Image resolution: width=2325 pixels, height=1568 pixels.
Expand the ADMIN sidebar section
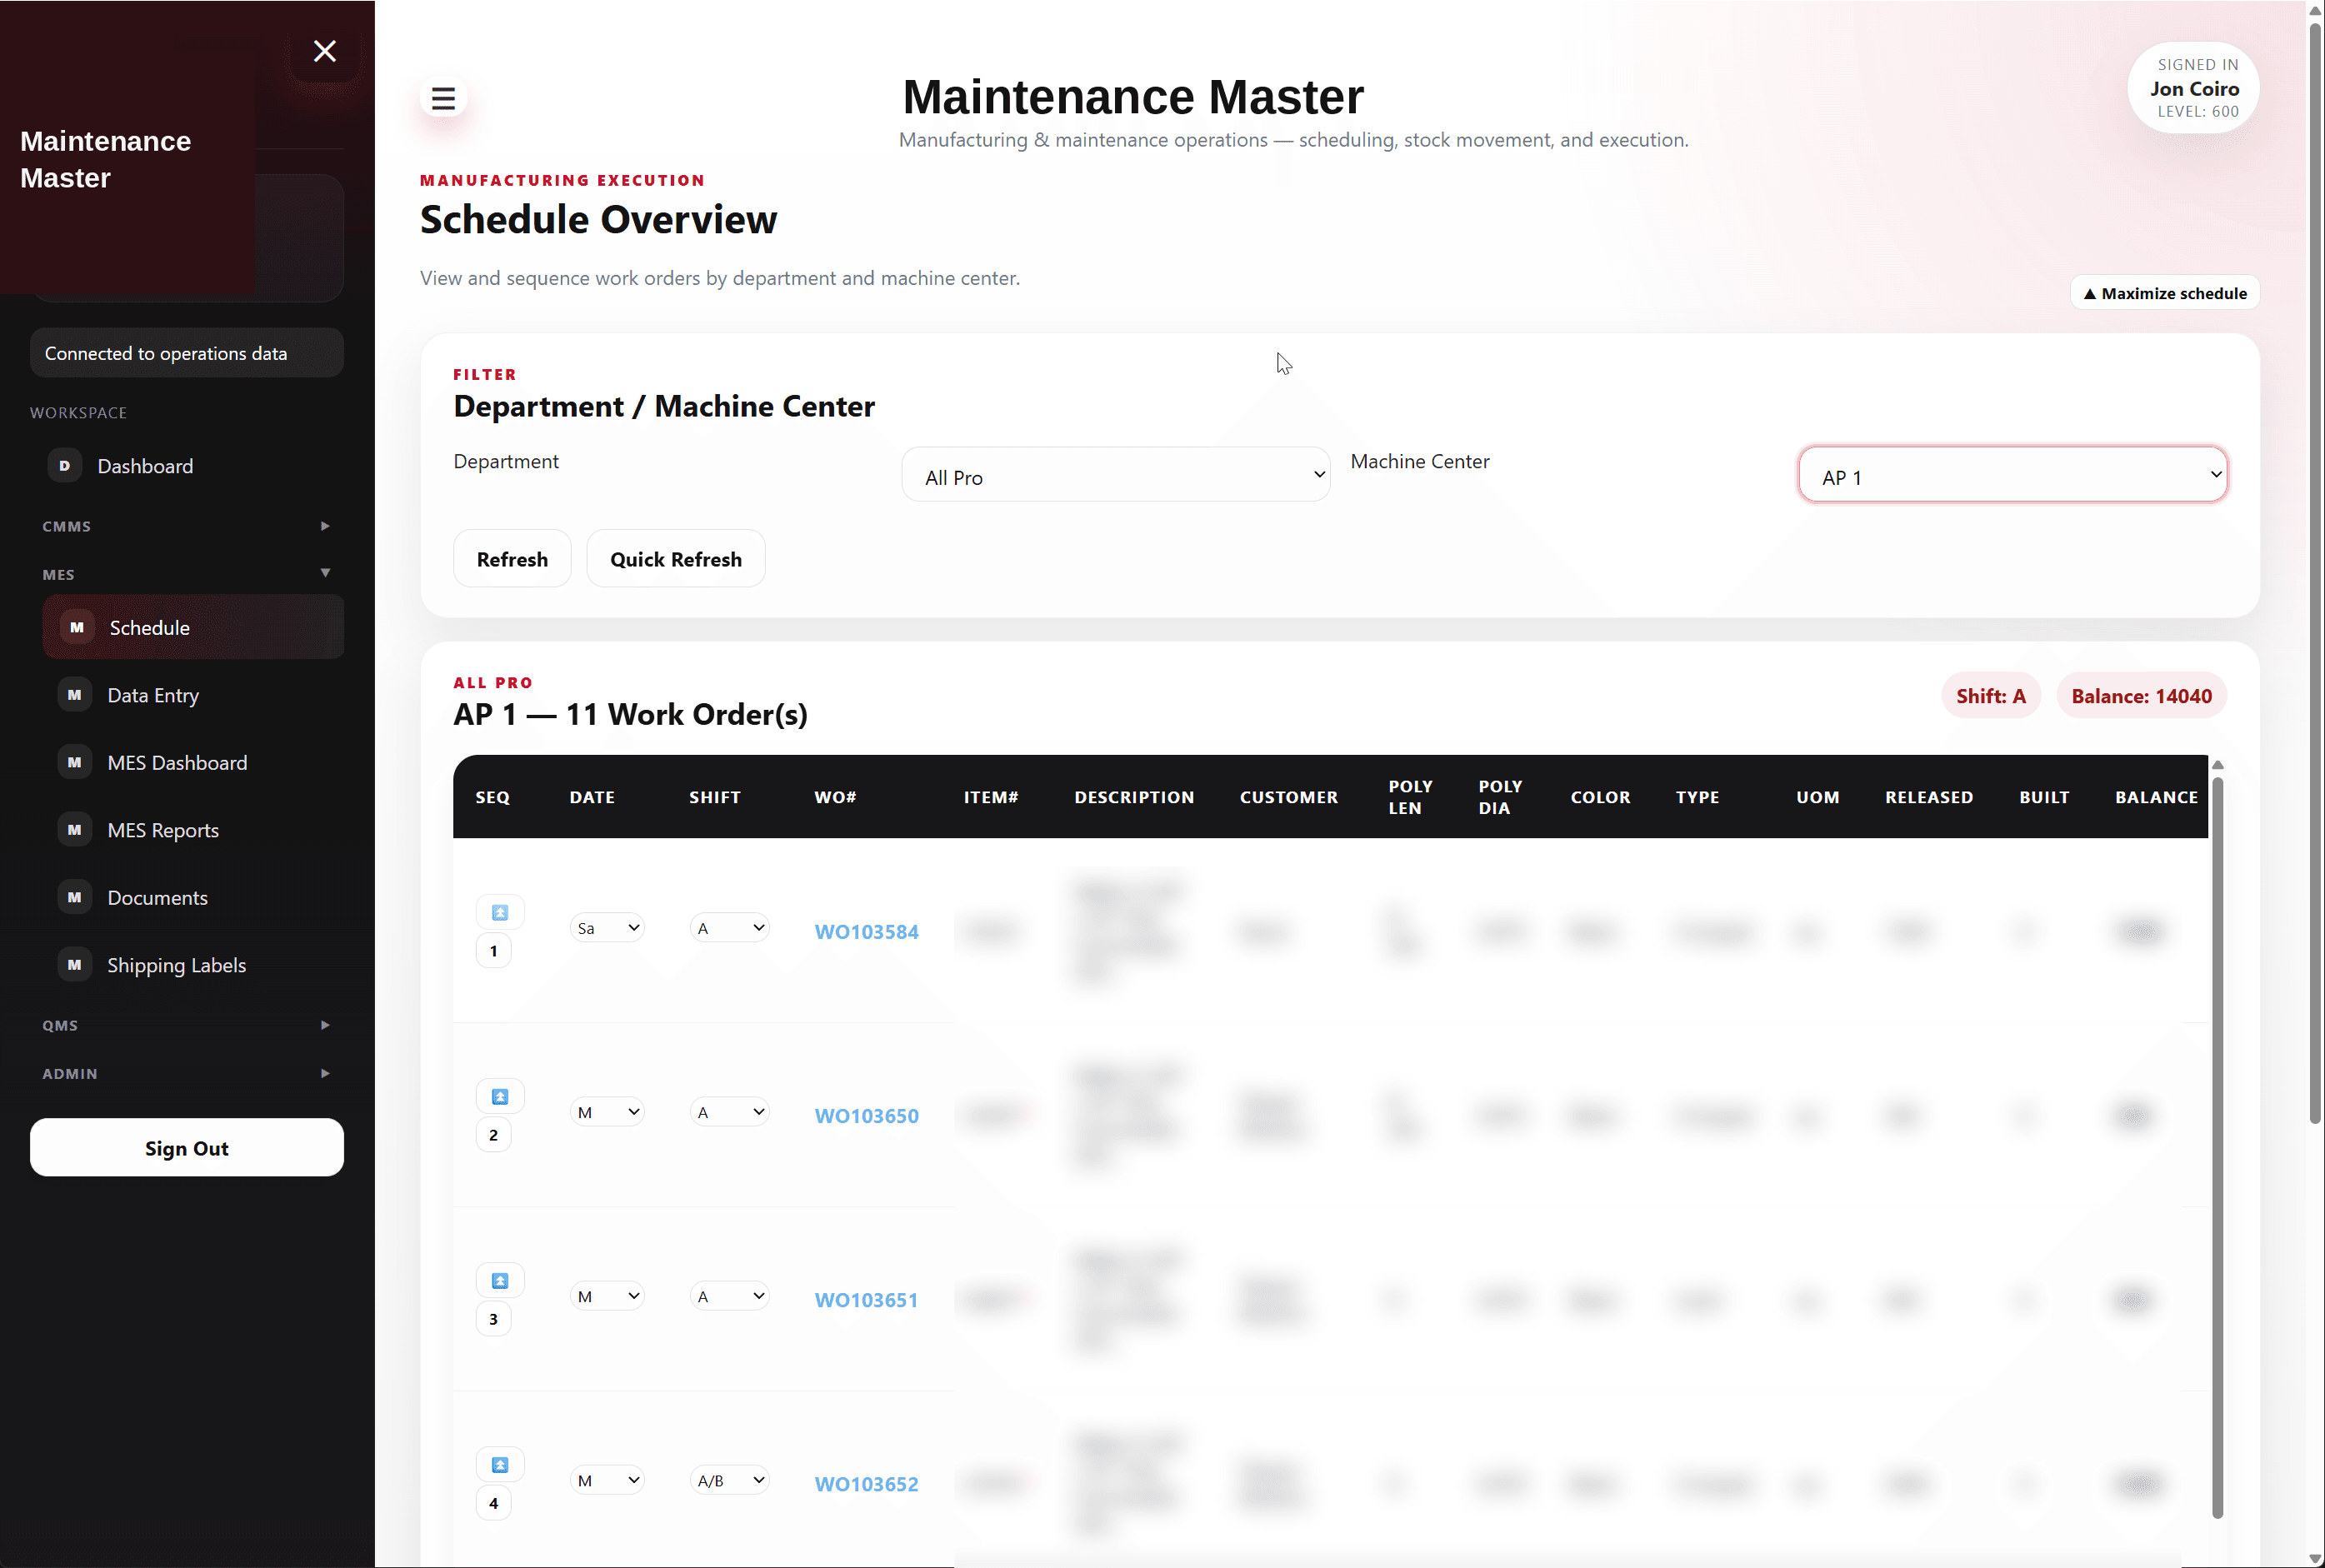coord(187,1073)
